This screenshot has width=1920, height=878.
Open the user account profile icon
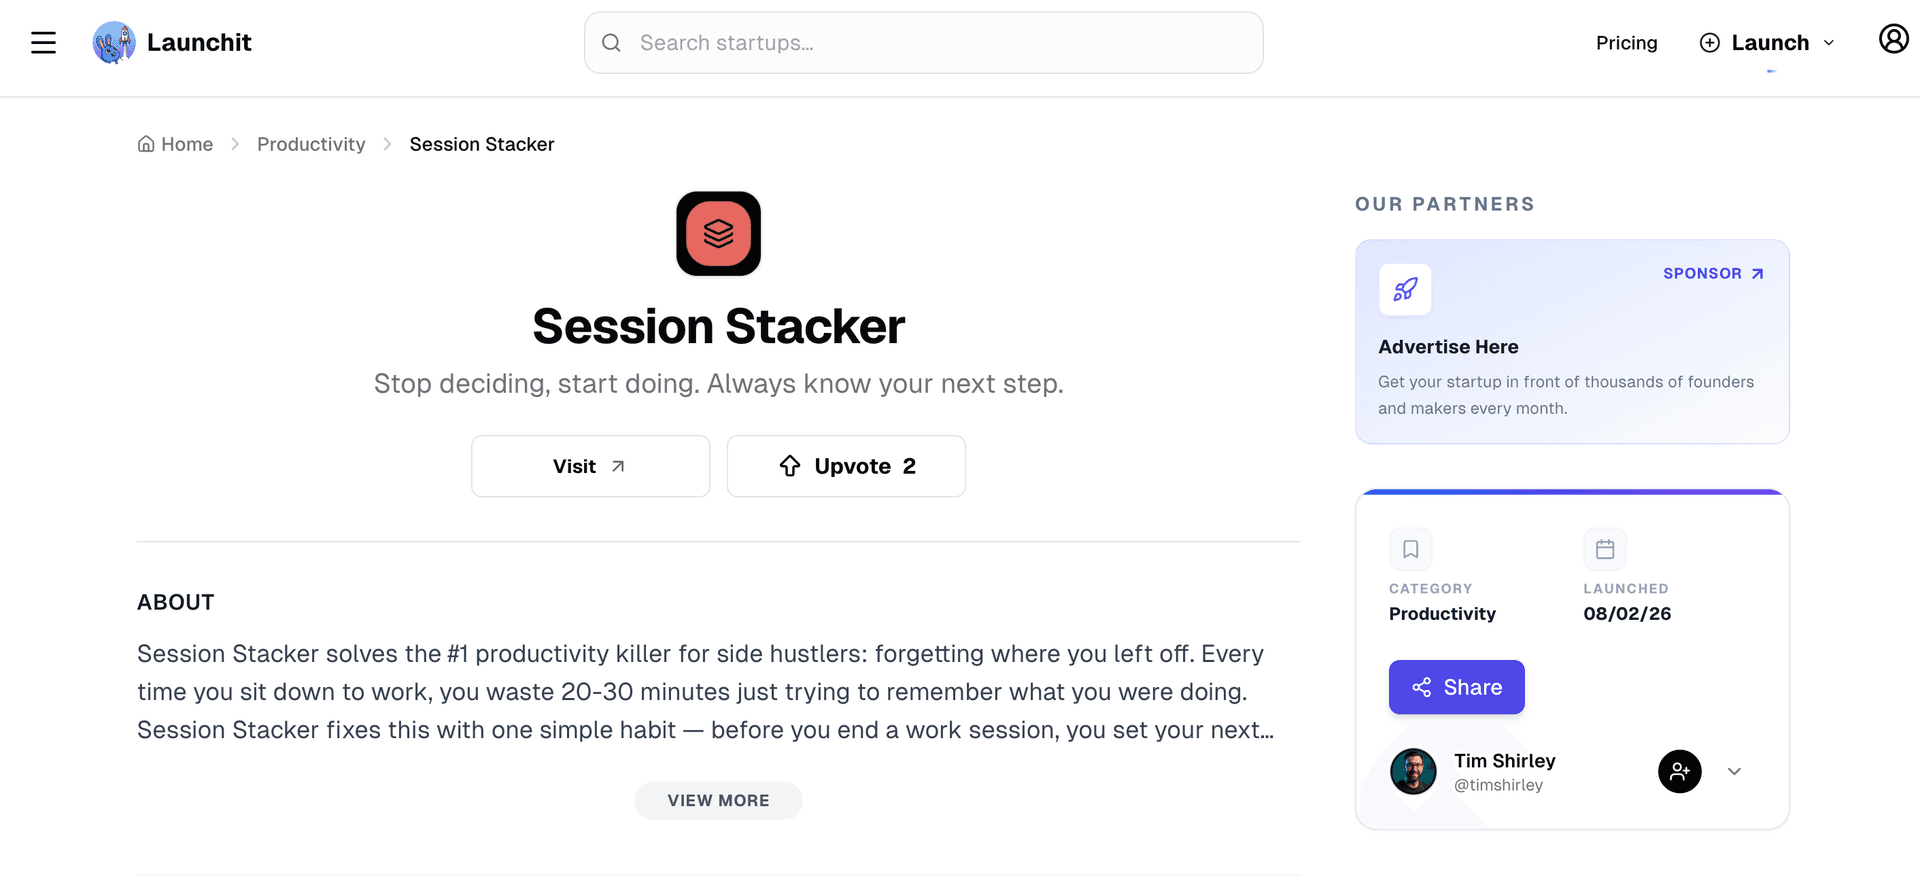pyautogui.click(x=1893, y=40)
